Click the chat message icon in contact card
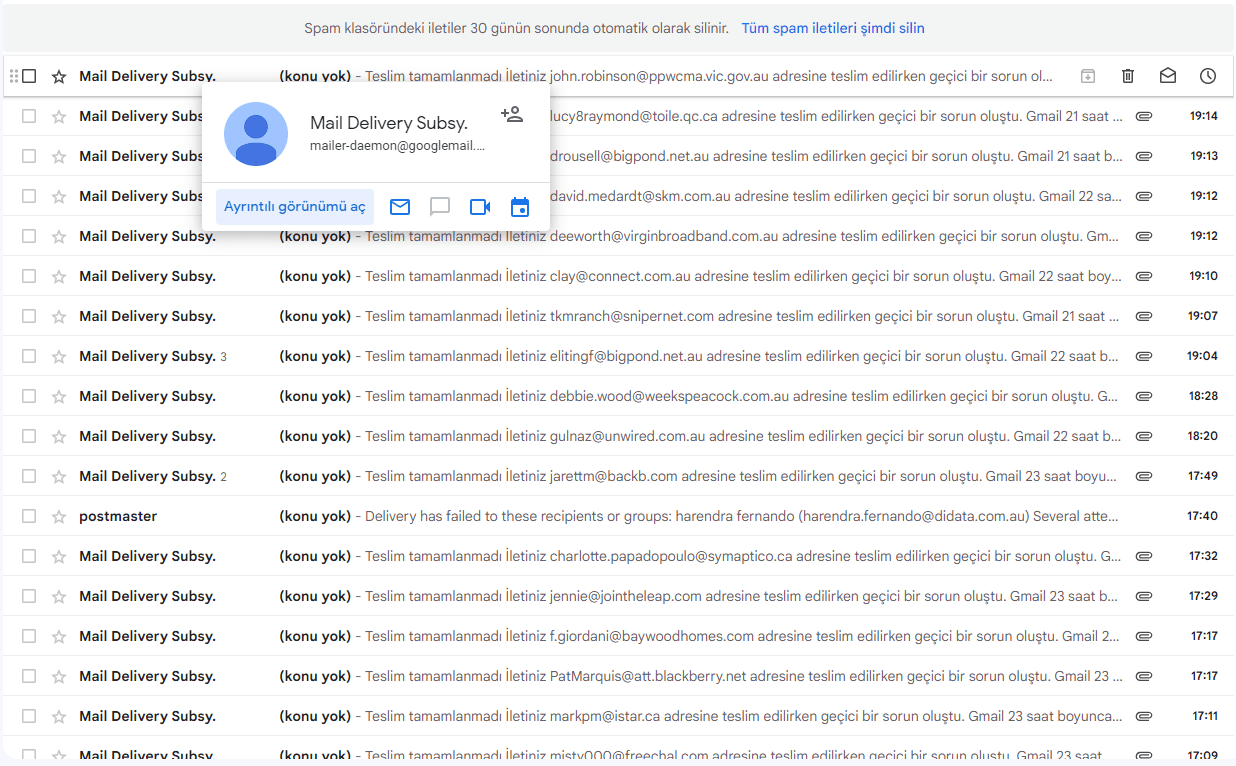The image size is (1236, 766). click(440, 207)
